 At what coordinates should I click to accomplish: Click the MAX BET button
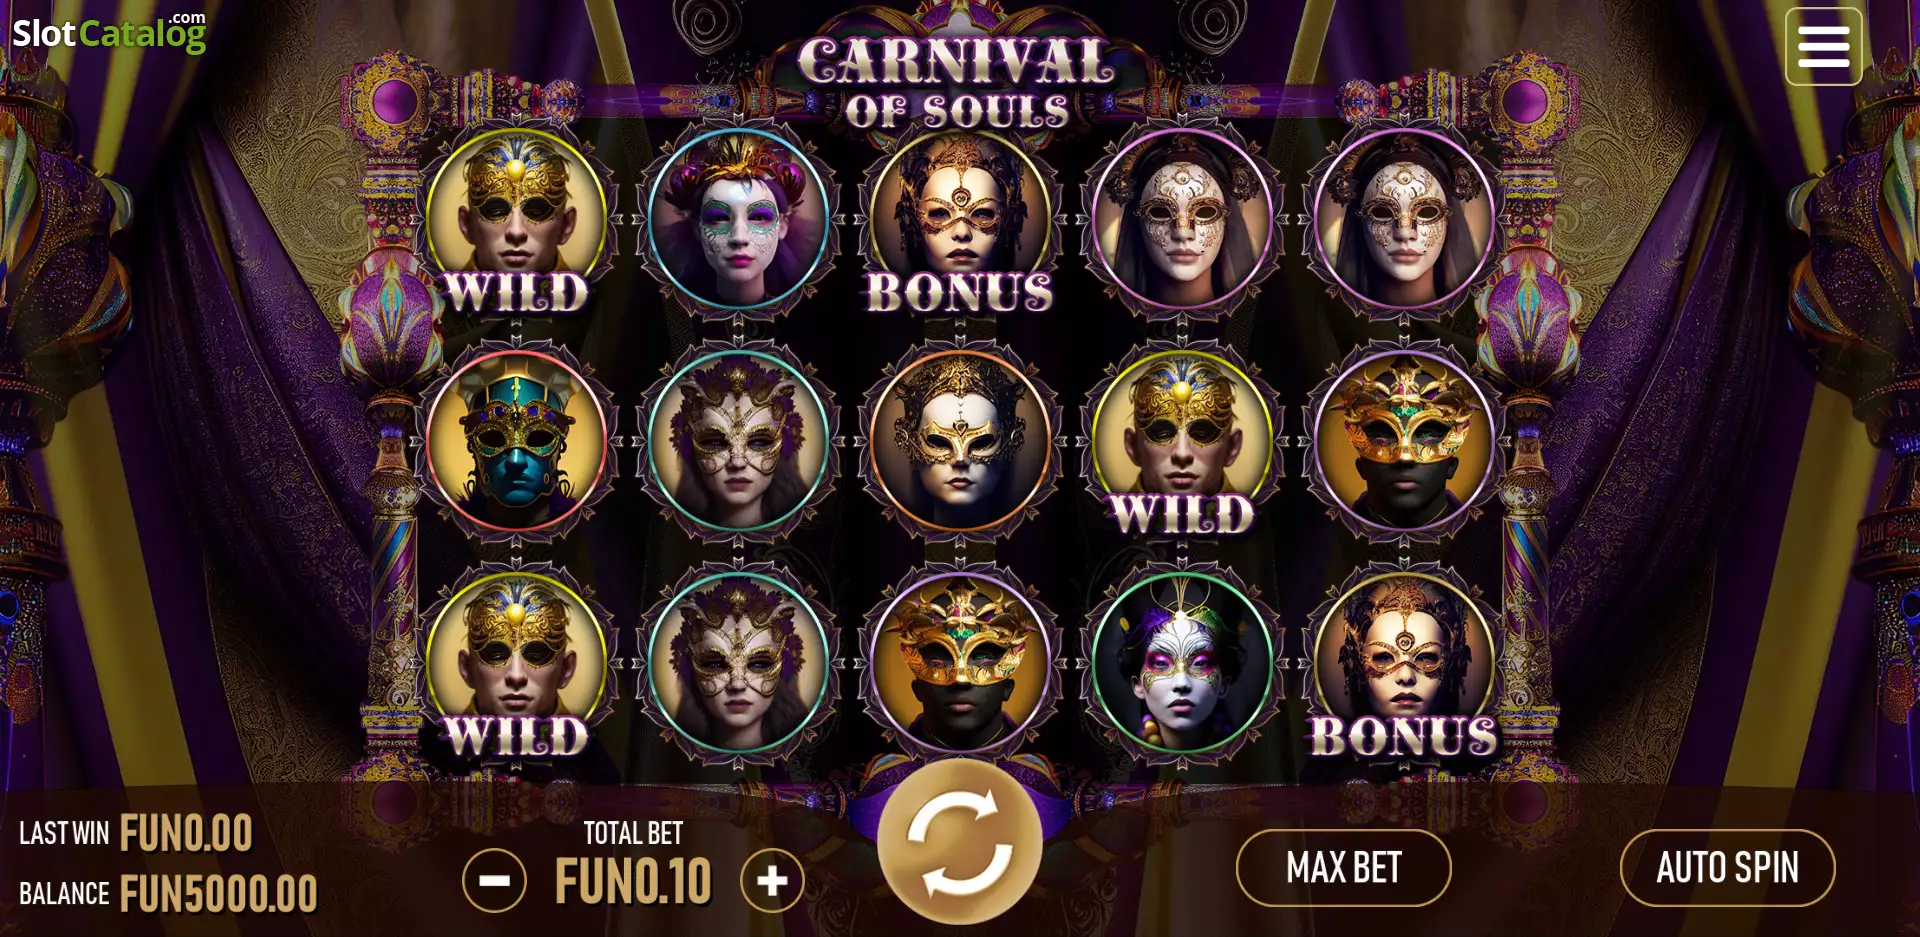click(x=1343, y=868)
